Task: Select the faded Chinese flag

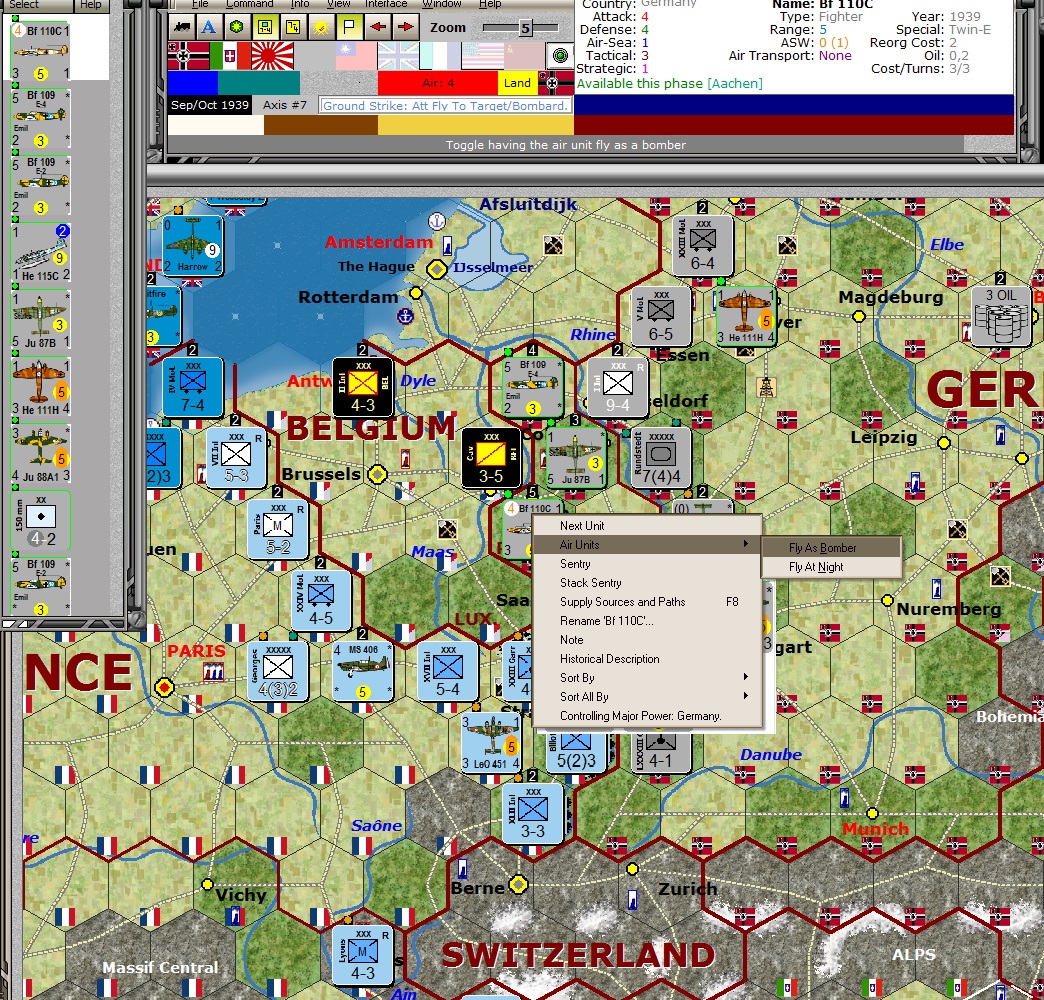Action: 356,56
